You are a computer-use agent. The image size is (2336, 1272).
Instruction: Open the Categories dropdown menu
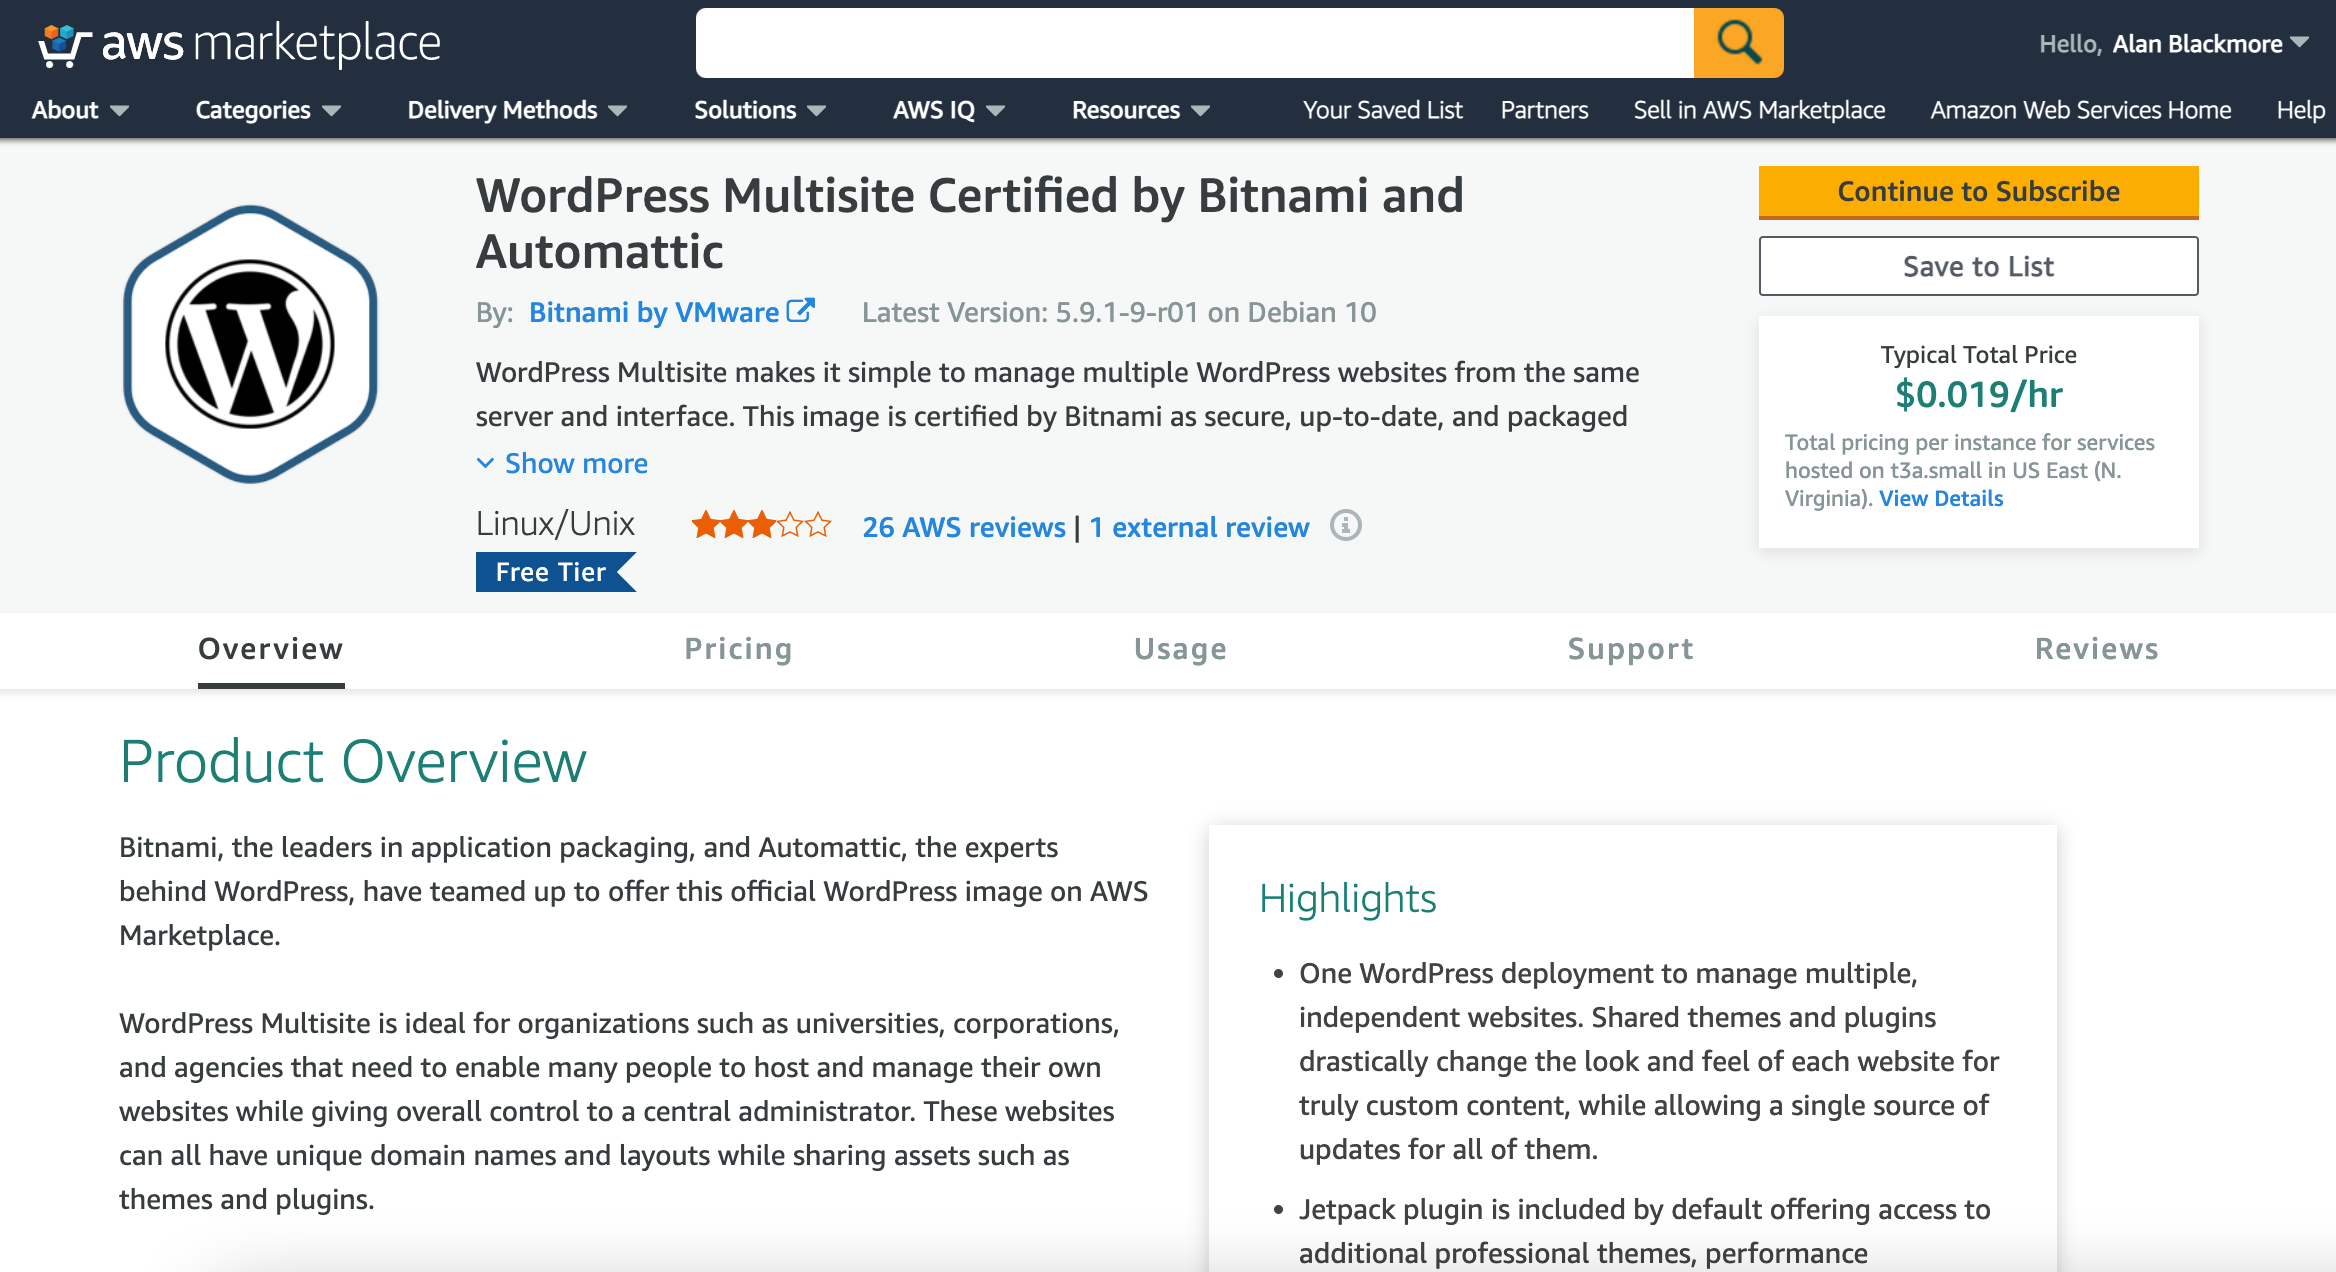point(268,110)
